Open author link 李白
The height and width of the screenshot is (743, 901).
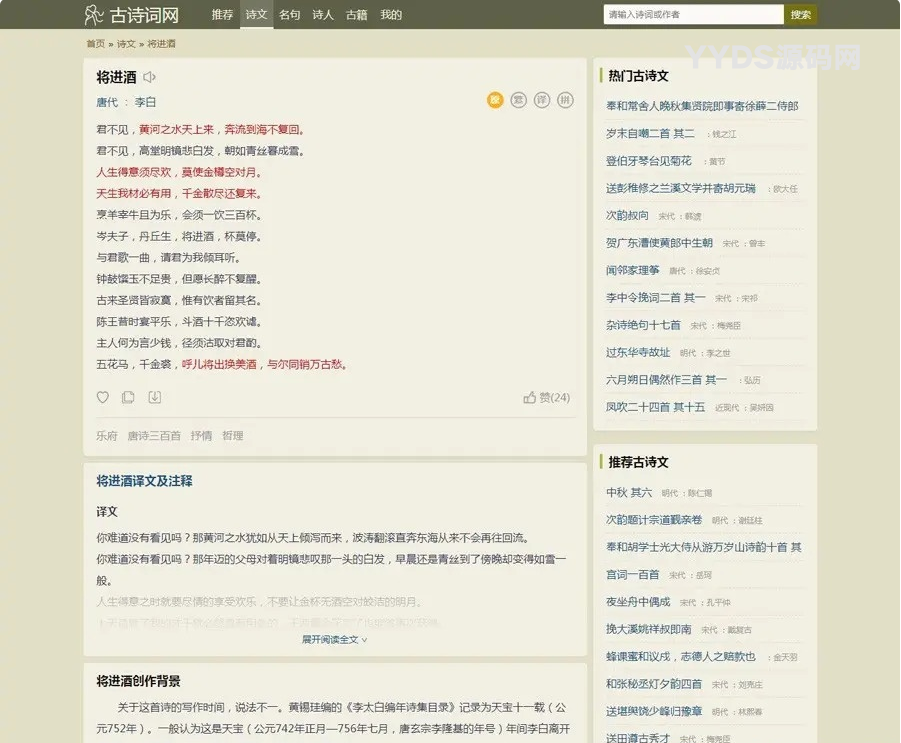coord(145,102)
